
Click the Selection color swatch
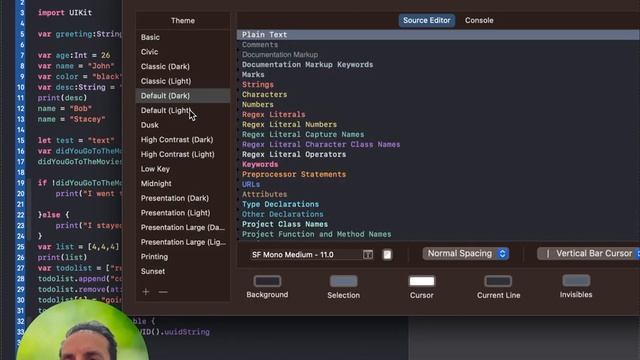tap(344, 281)
